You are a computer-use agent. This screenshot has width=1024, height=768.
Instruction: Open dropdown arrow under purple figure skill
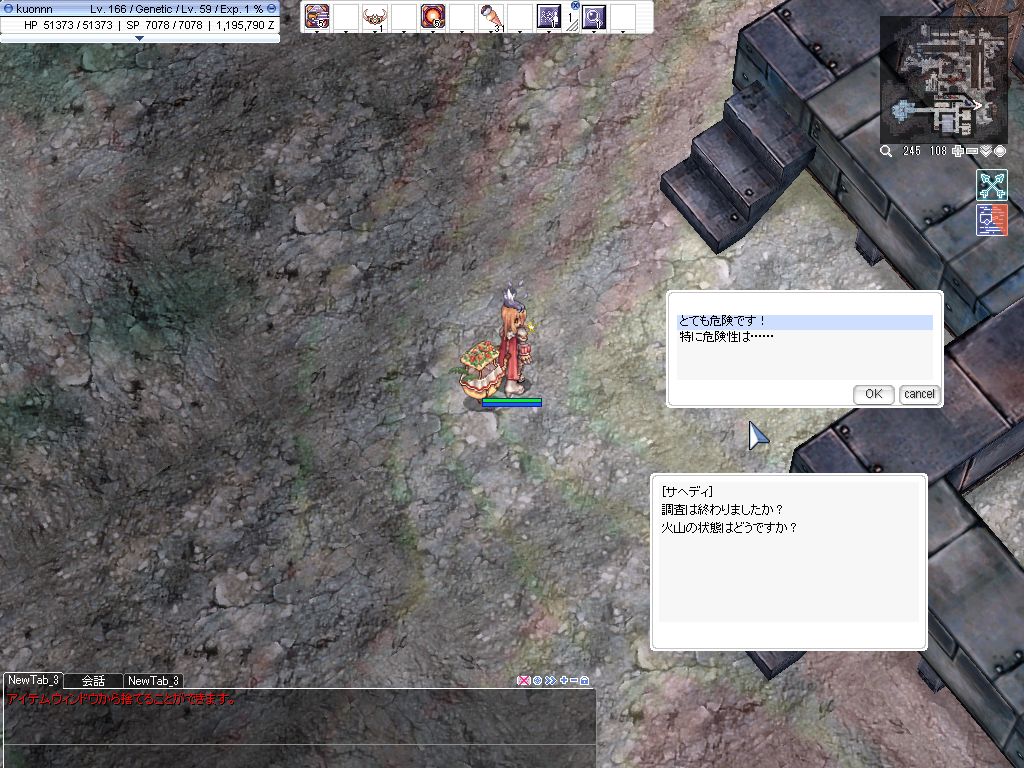[x=549, y=31]
